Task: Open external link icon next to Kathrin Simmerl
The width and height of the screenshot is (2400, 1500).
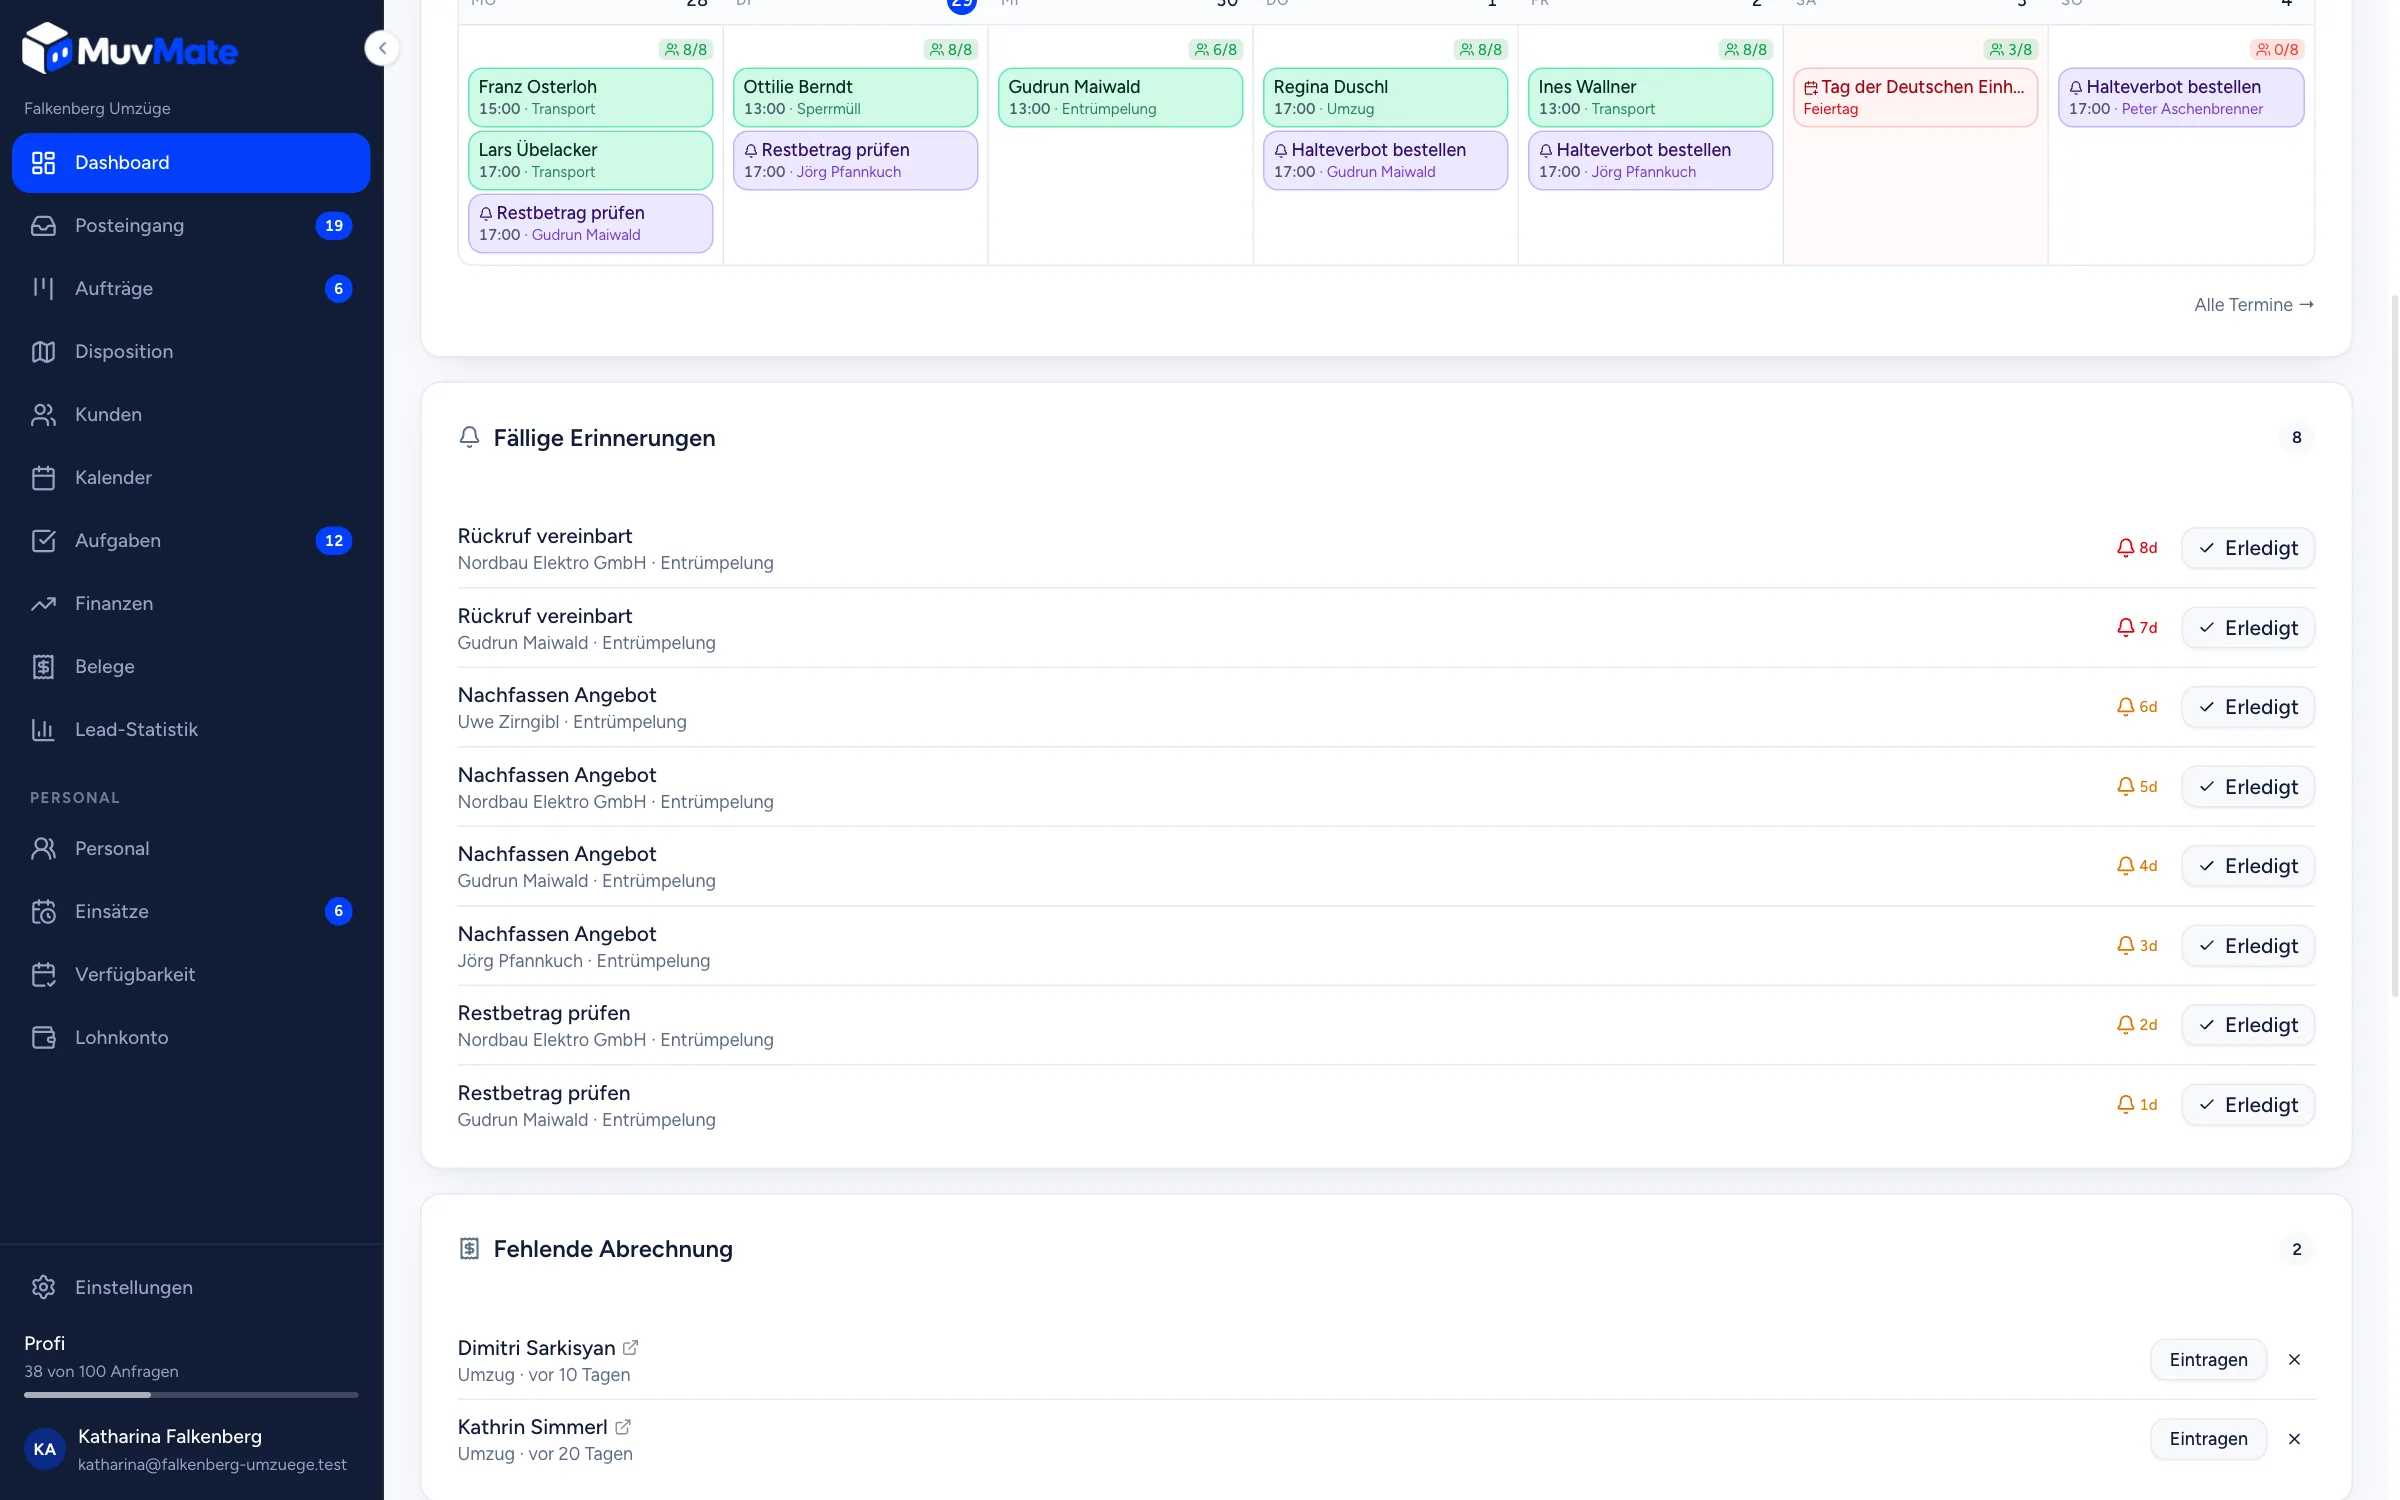Action: (x=622, y=1427)
